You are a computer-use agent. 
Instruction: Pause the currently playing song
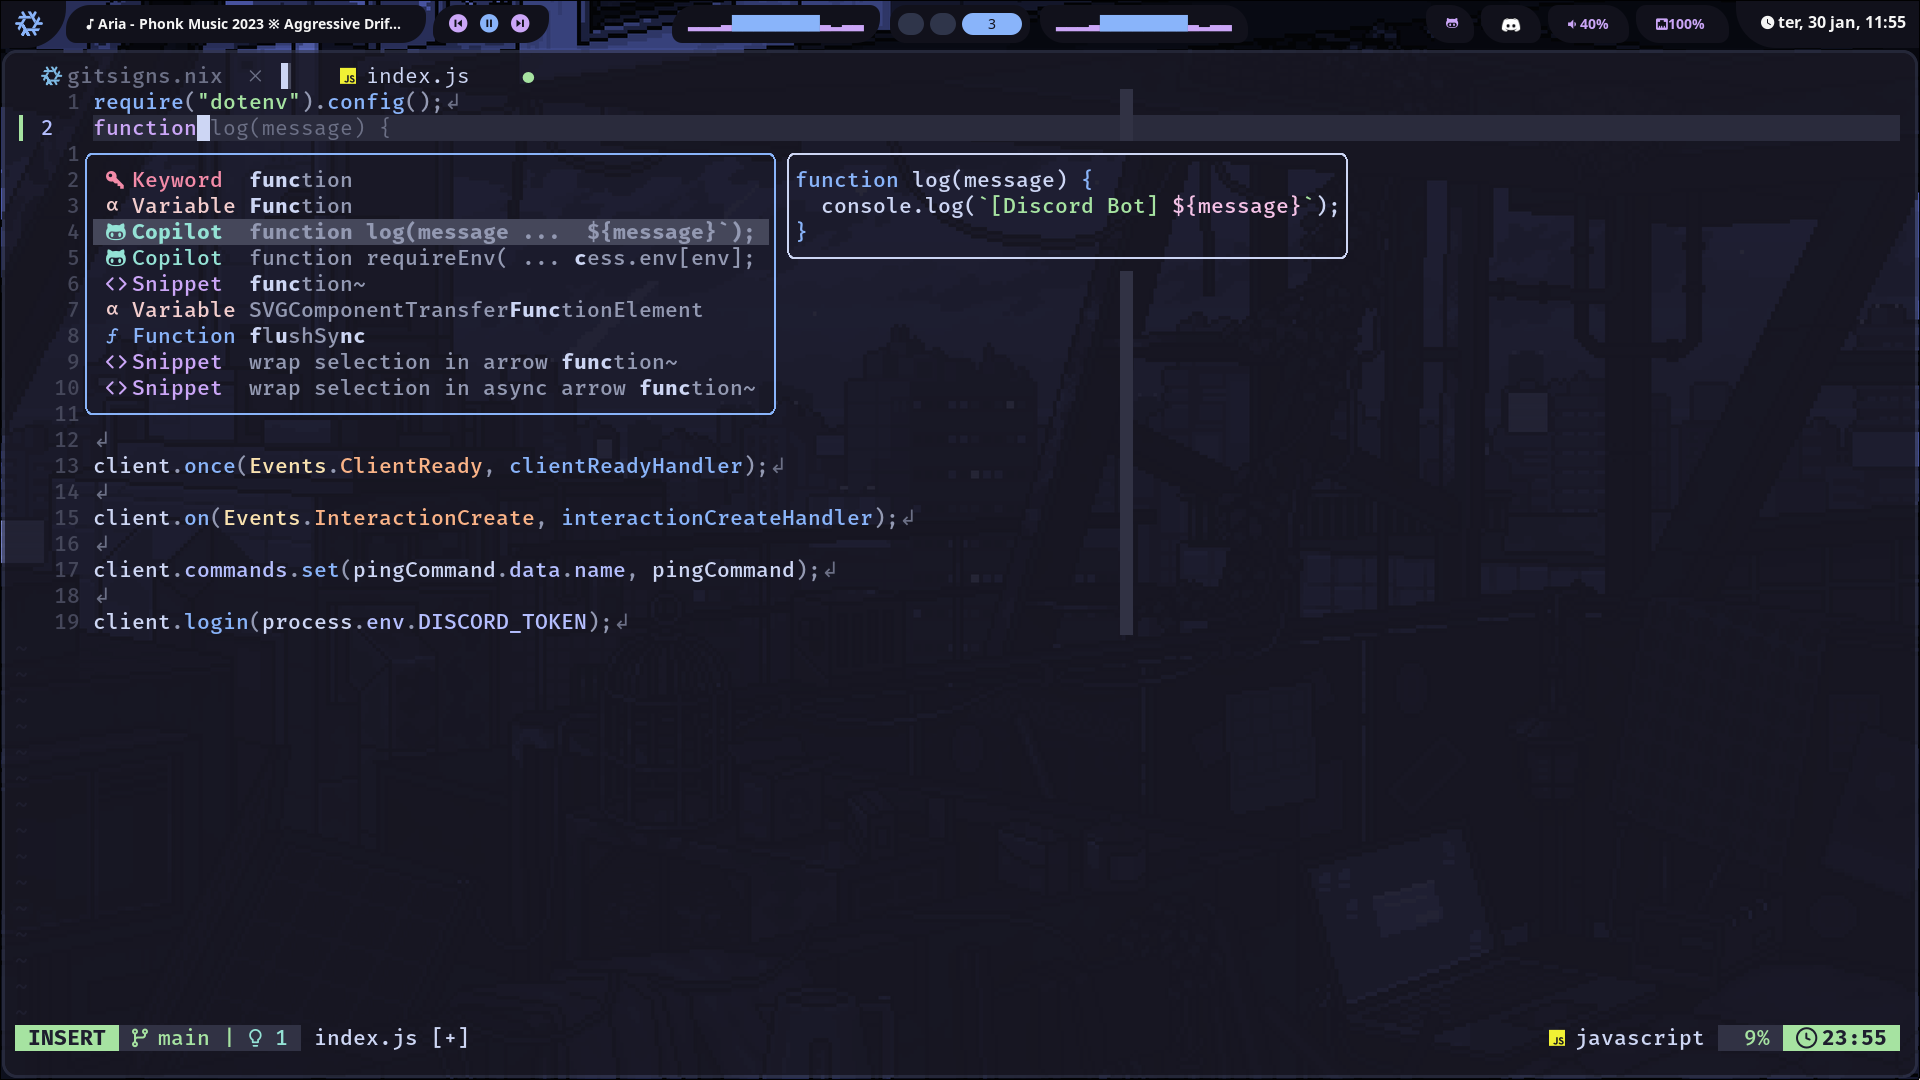pos(489,23)
